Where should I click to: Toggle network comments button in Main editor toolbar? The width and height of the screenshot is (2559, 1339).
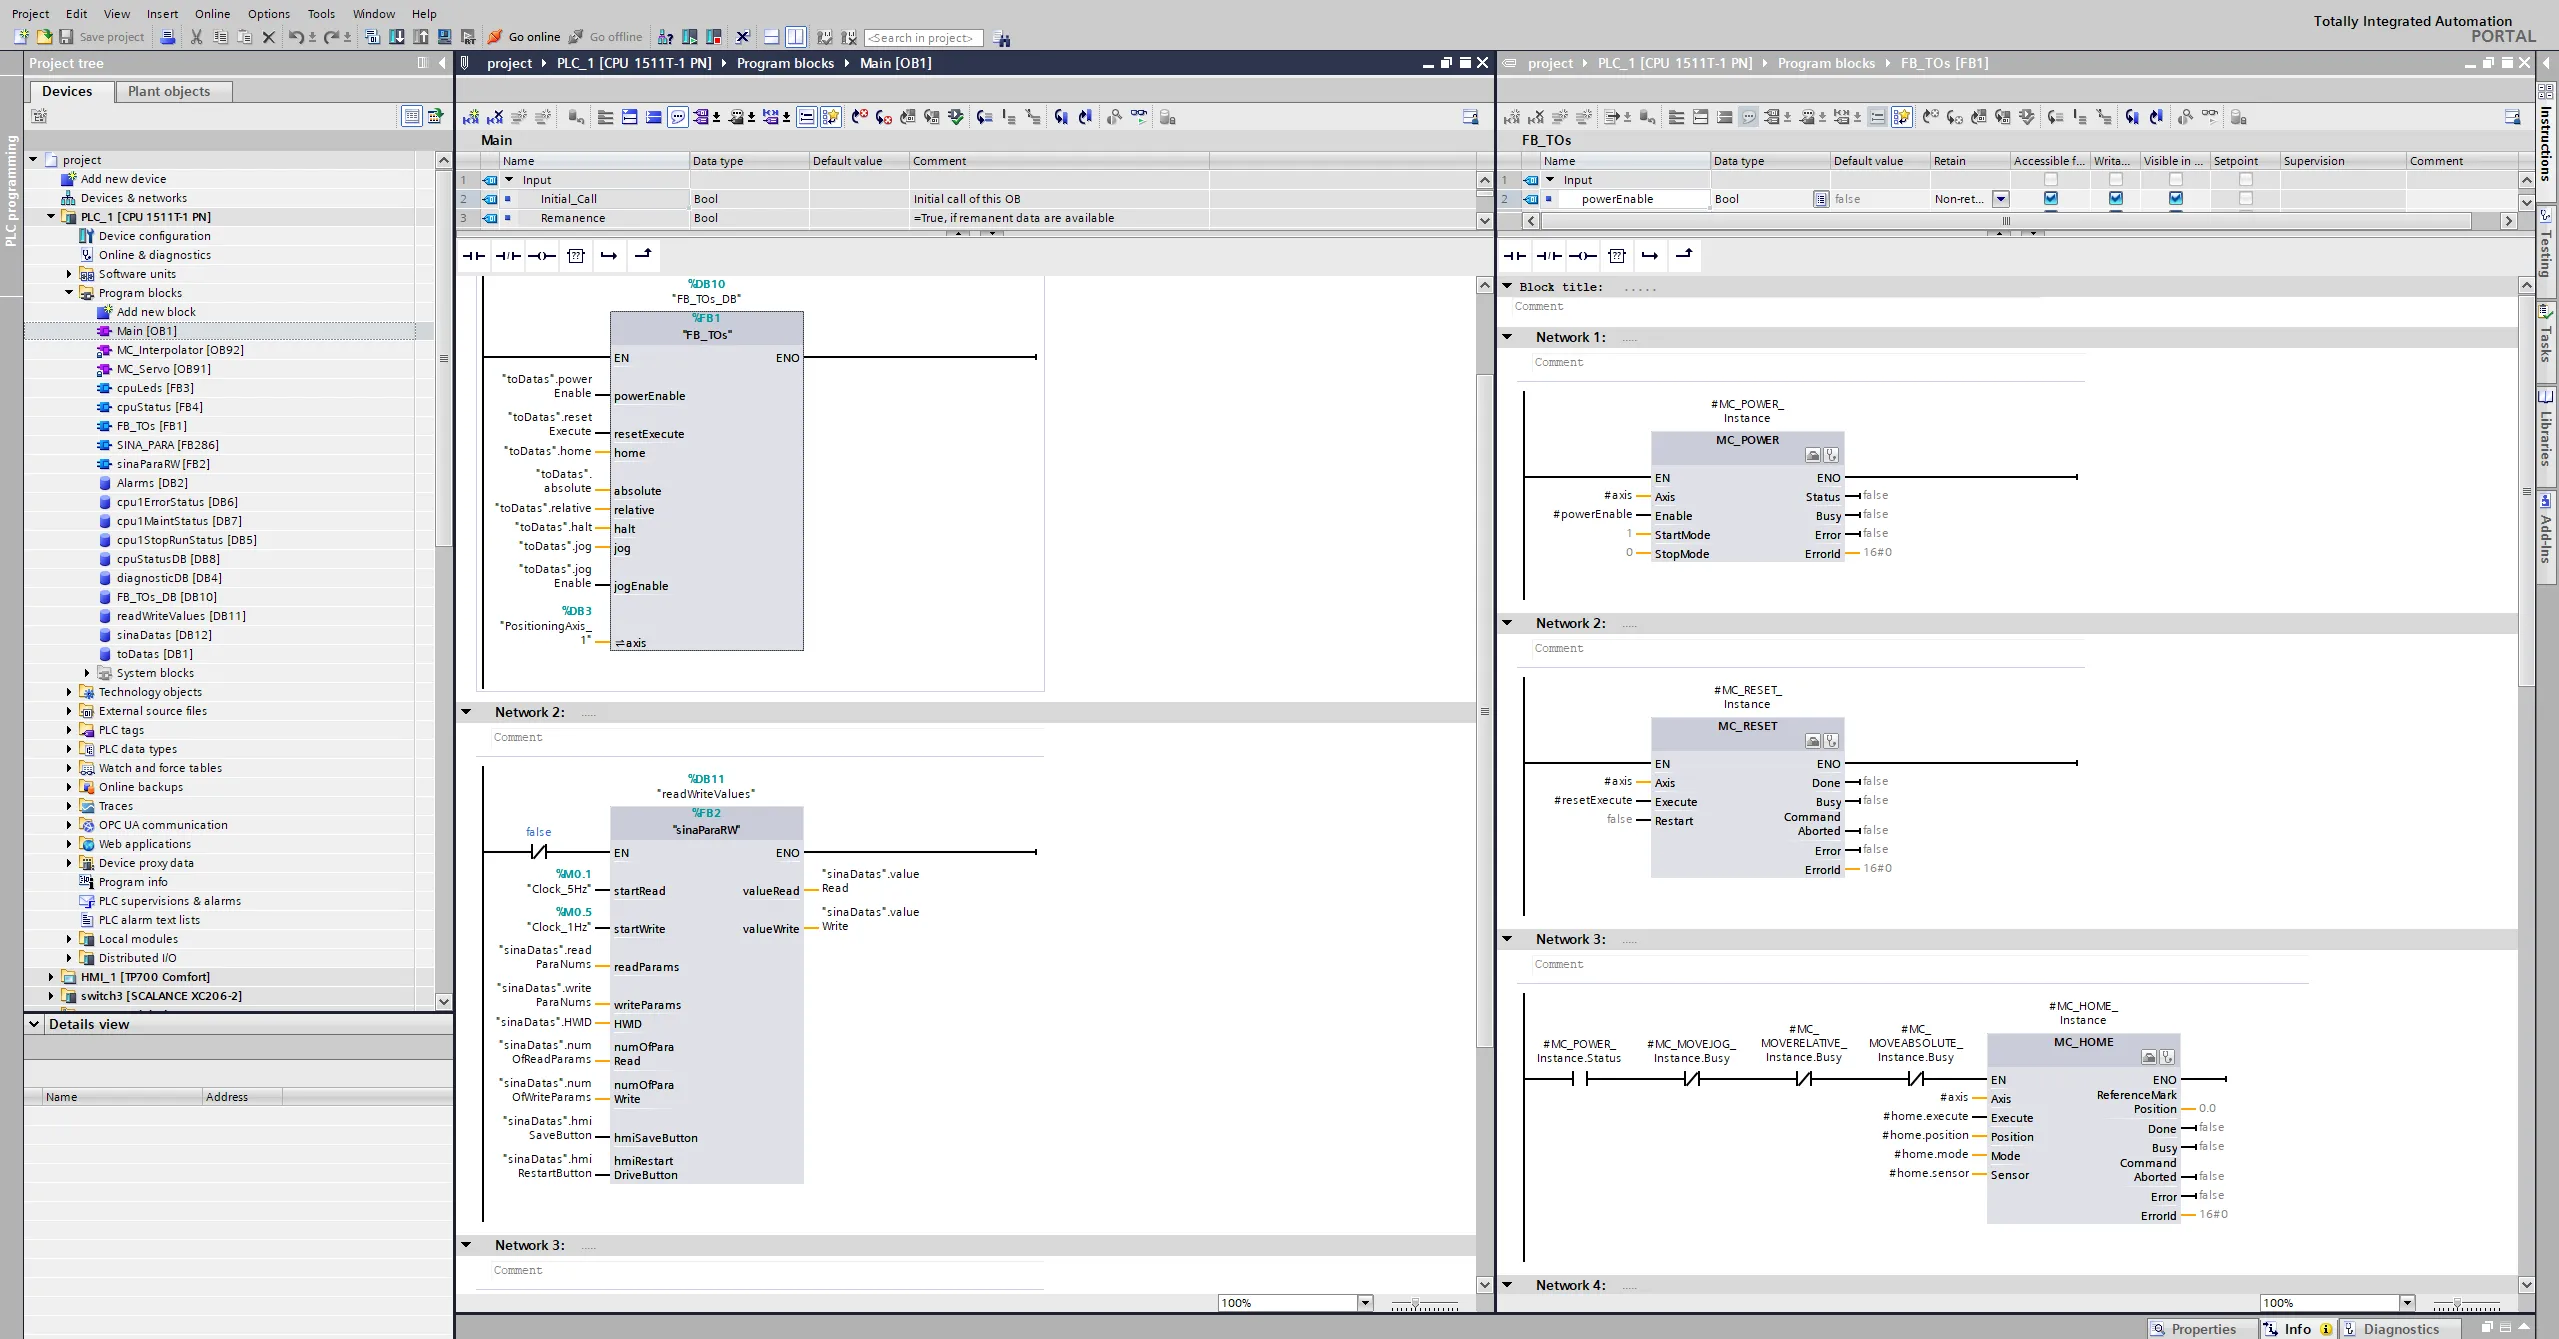[678, 117]
